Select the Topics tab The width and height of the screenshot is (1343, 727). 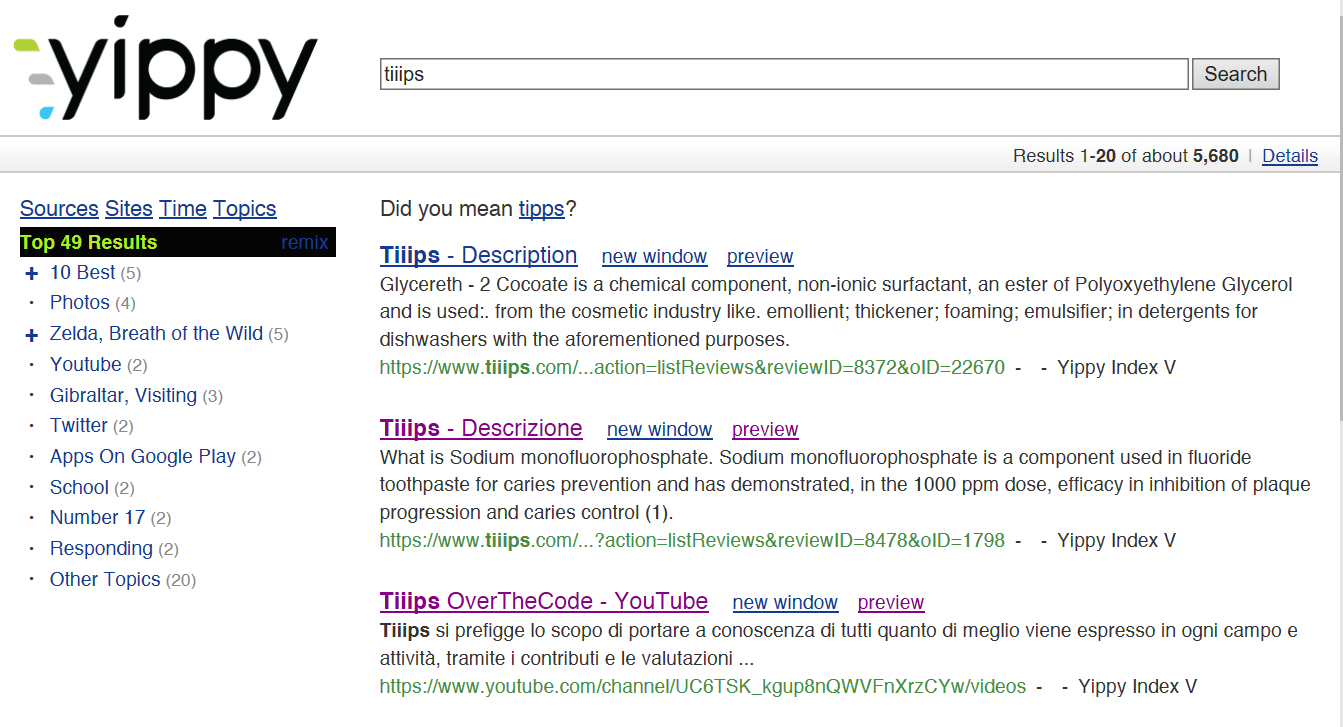click(x=244, y=209)
